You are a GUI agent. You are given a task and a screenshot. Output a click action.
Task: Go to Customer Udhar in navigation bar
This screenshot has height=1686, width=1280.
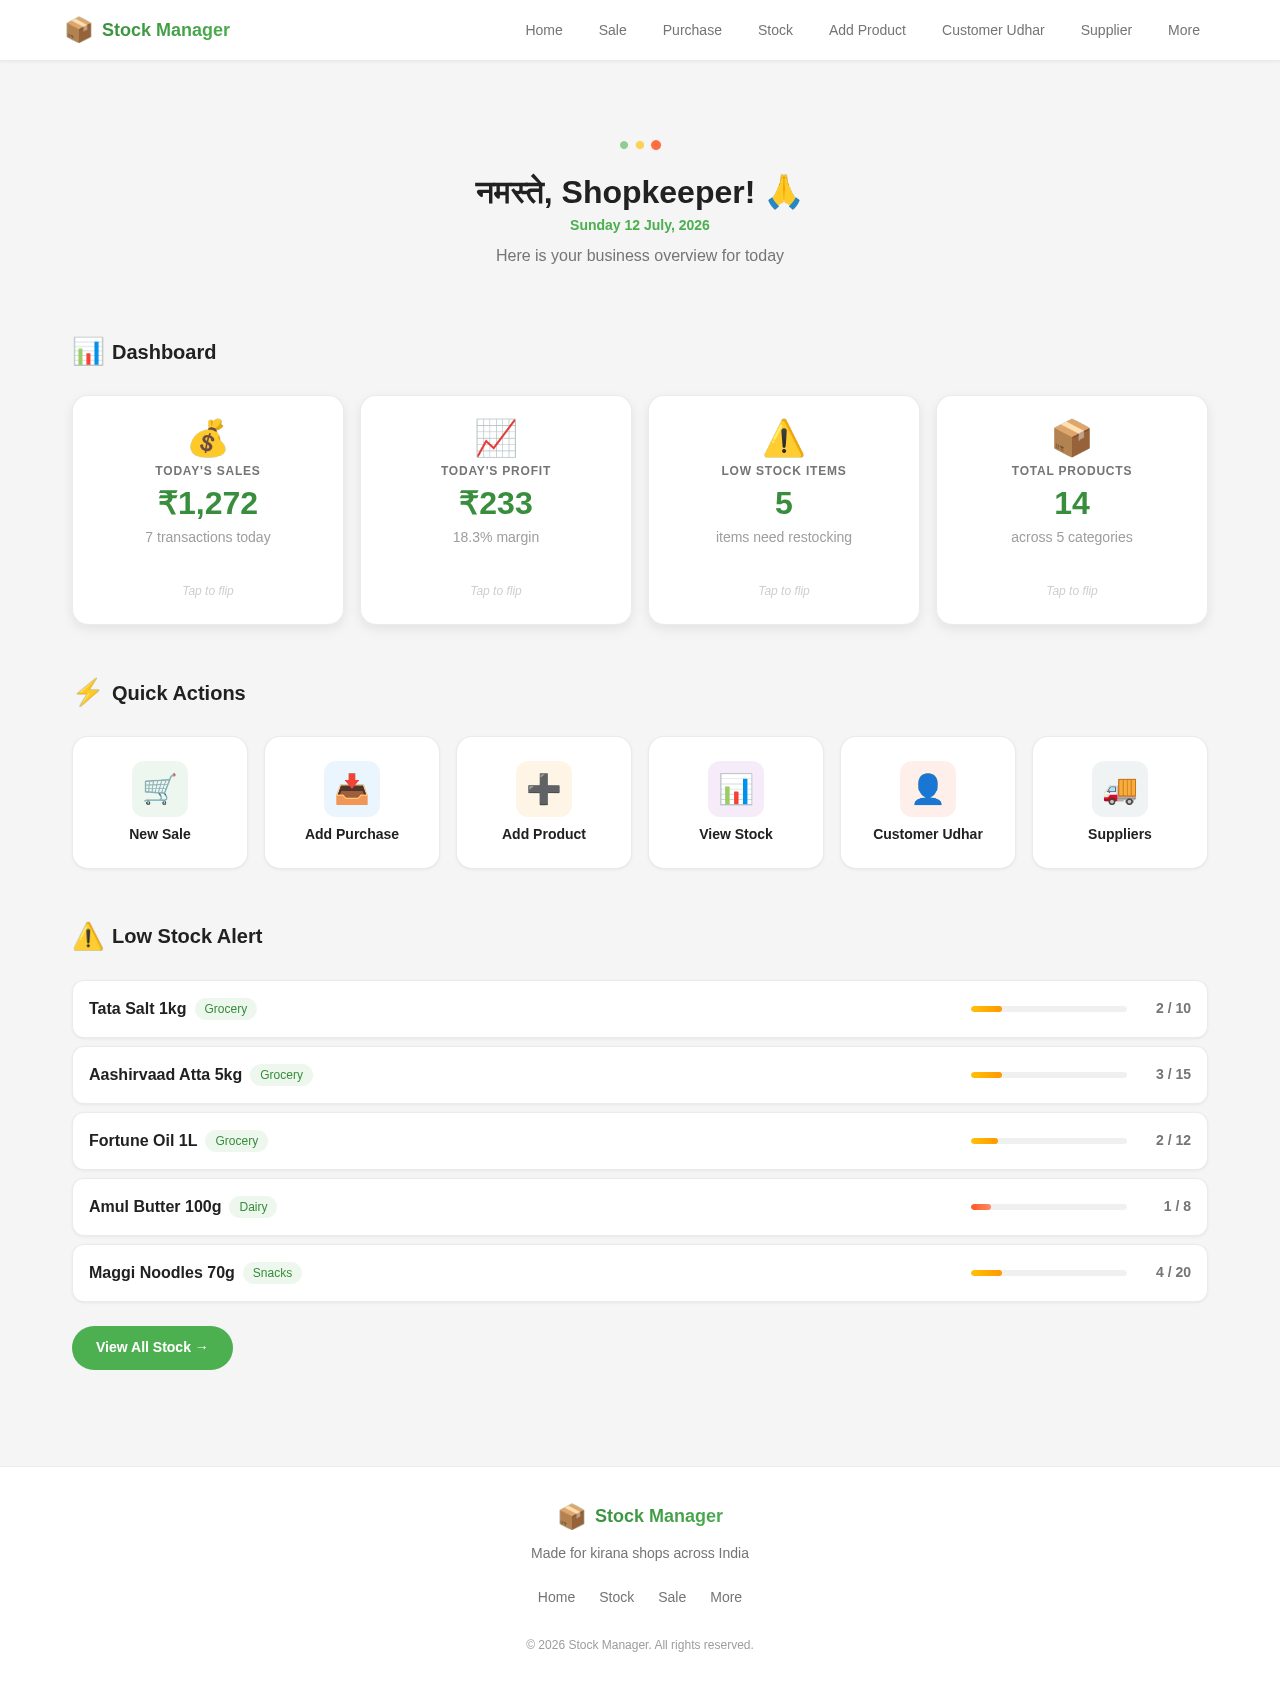(x=993, y=30)
